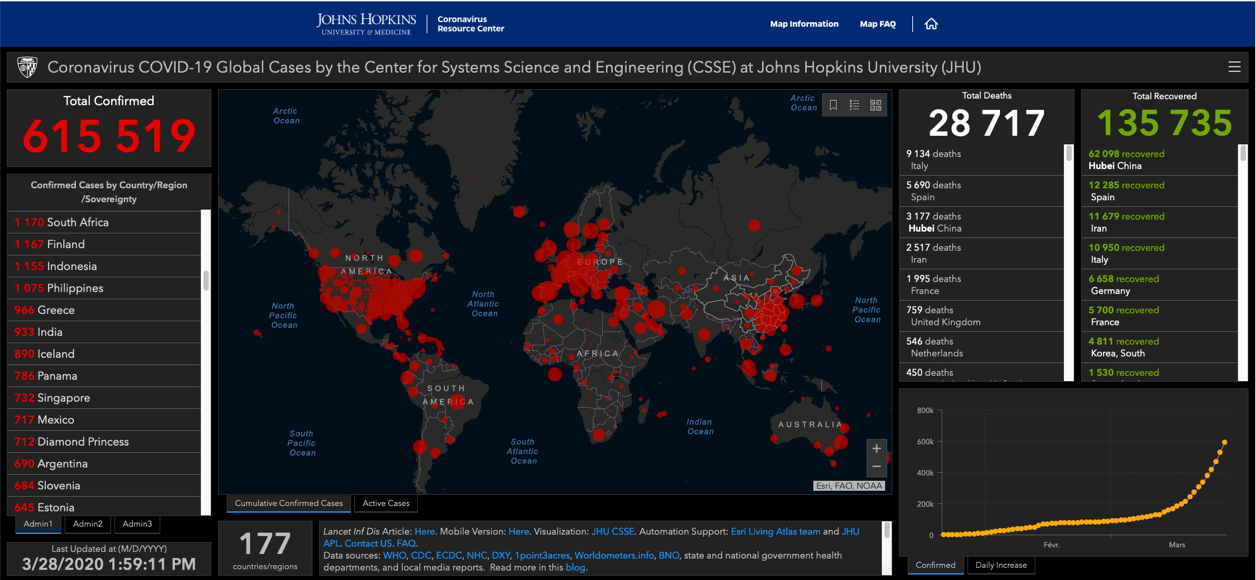Open Map FAQ menu item
Screen dimensions: 1256x580
click(877, 24)
